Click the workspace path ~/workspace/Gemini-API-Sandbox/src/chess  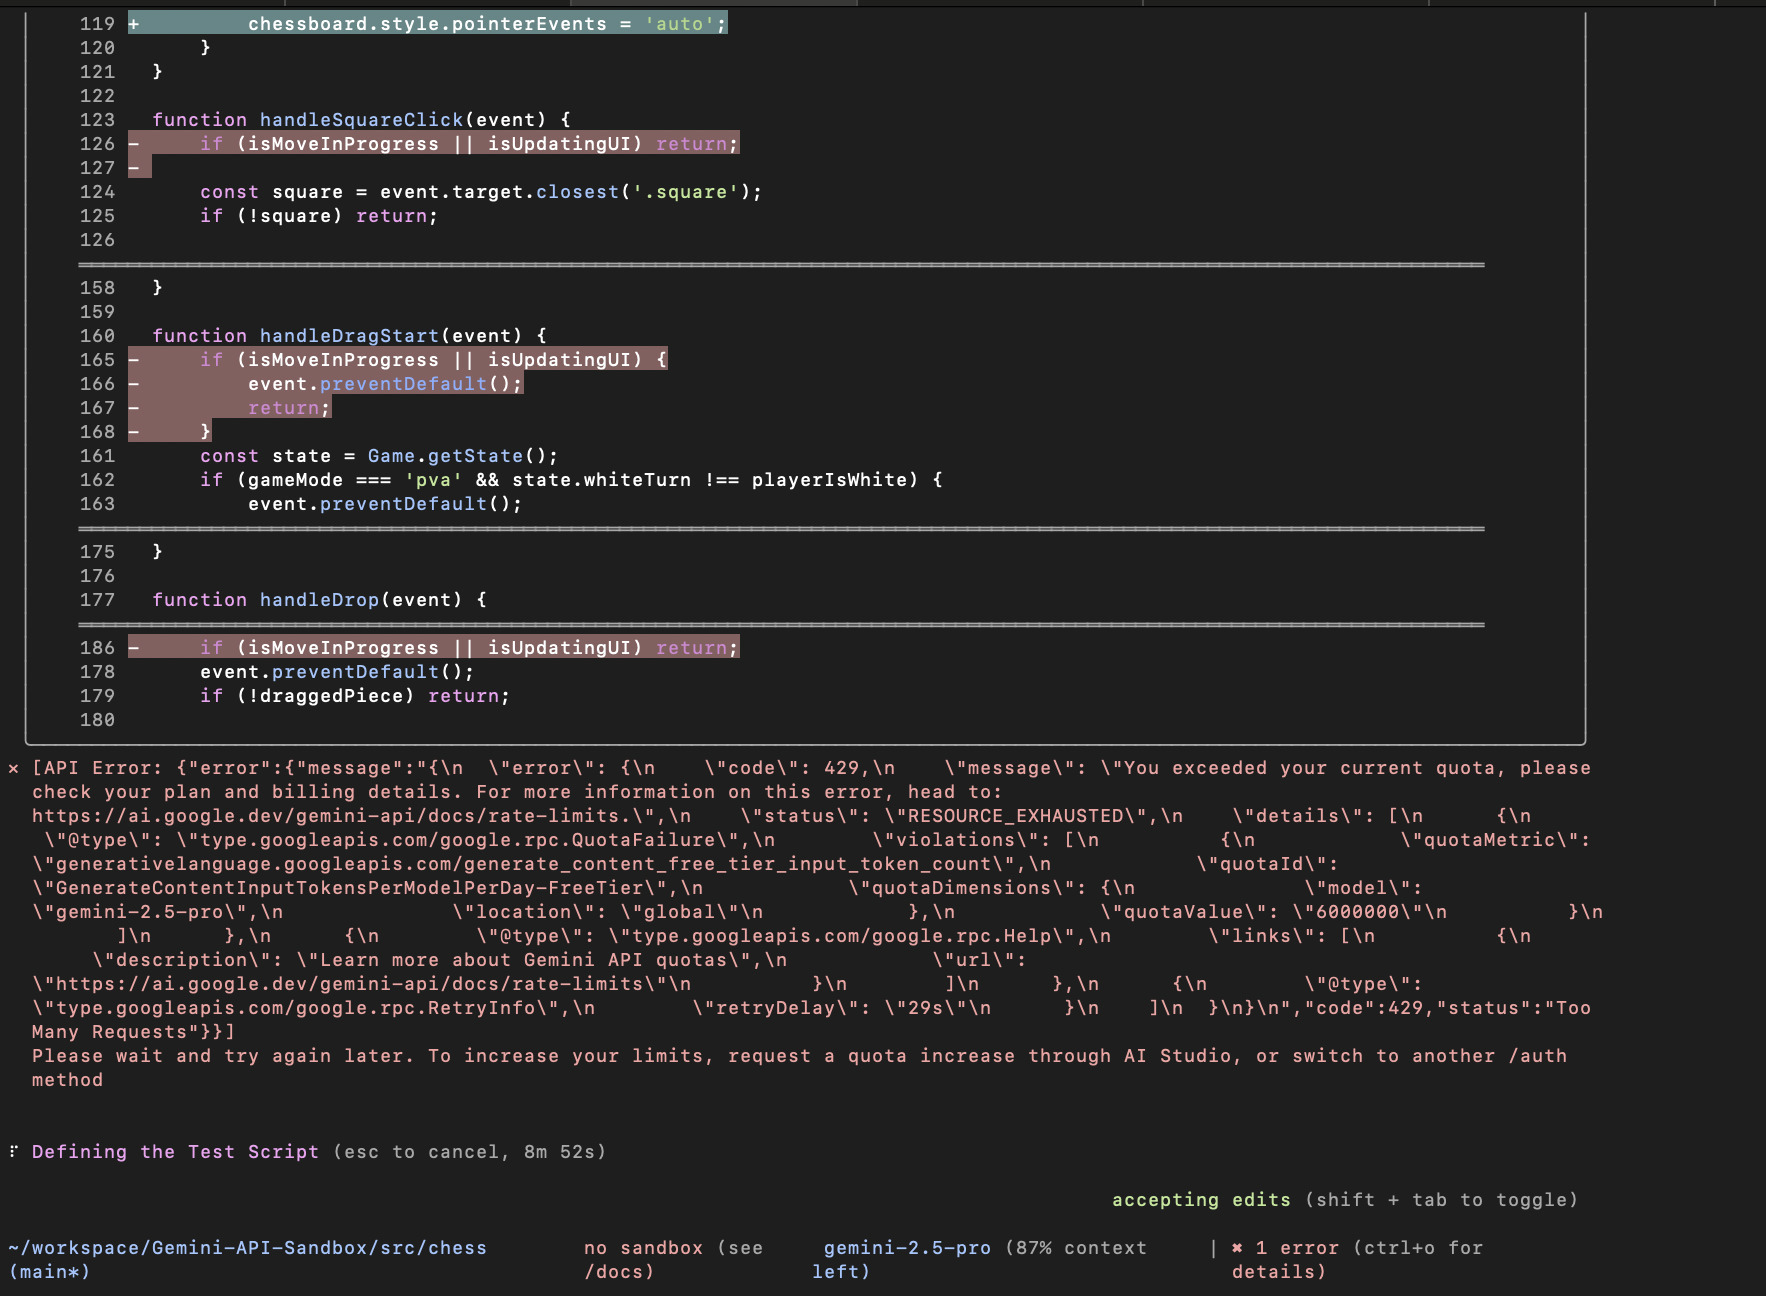pos(247,1248)
